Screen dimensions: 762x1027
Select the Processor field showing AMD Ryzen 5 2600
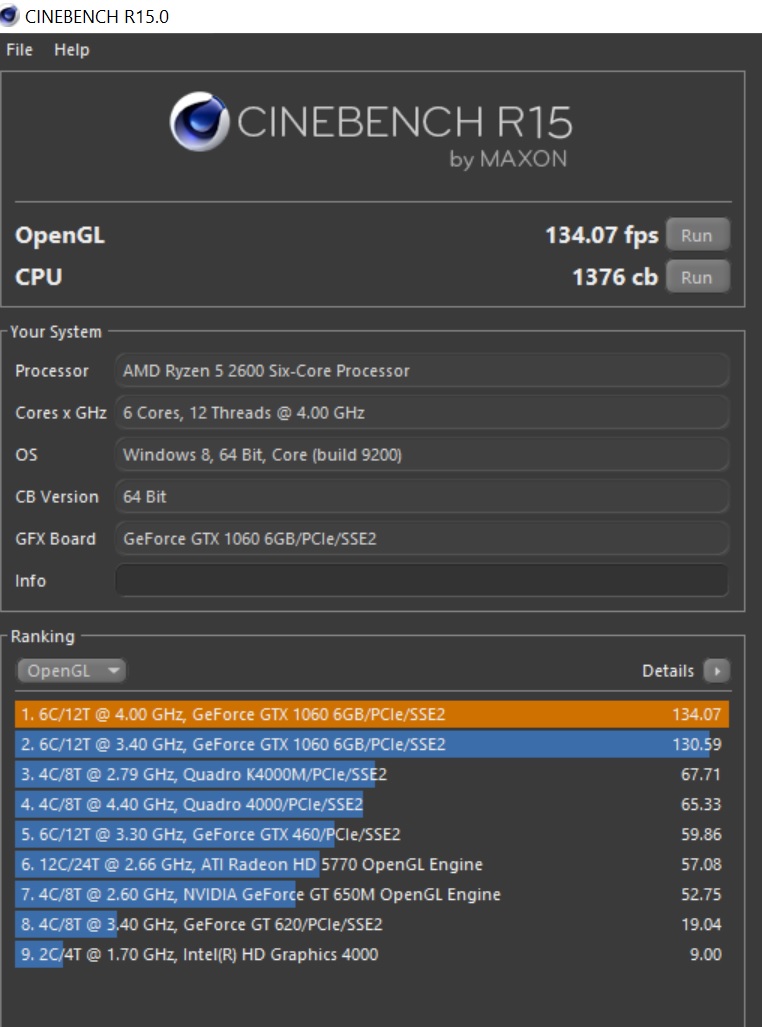click(422, 371)
